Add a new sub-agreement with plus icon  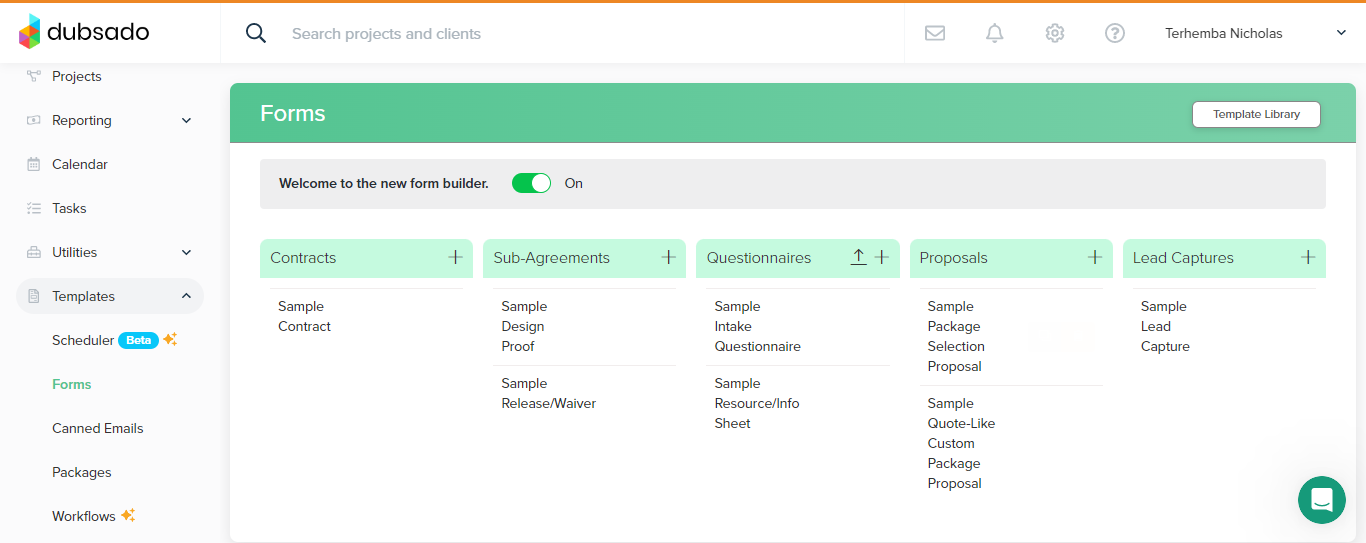(x=668, y=257)
